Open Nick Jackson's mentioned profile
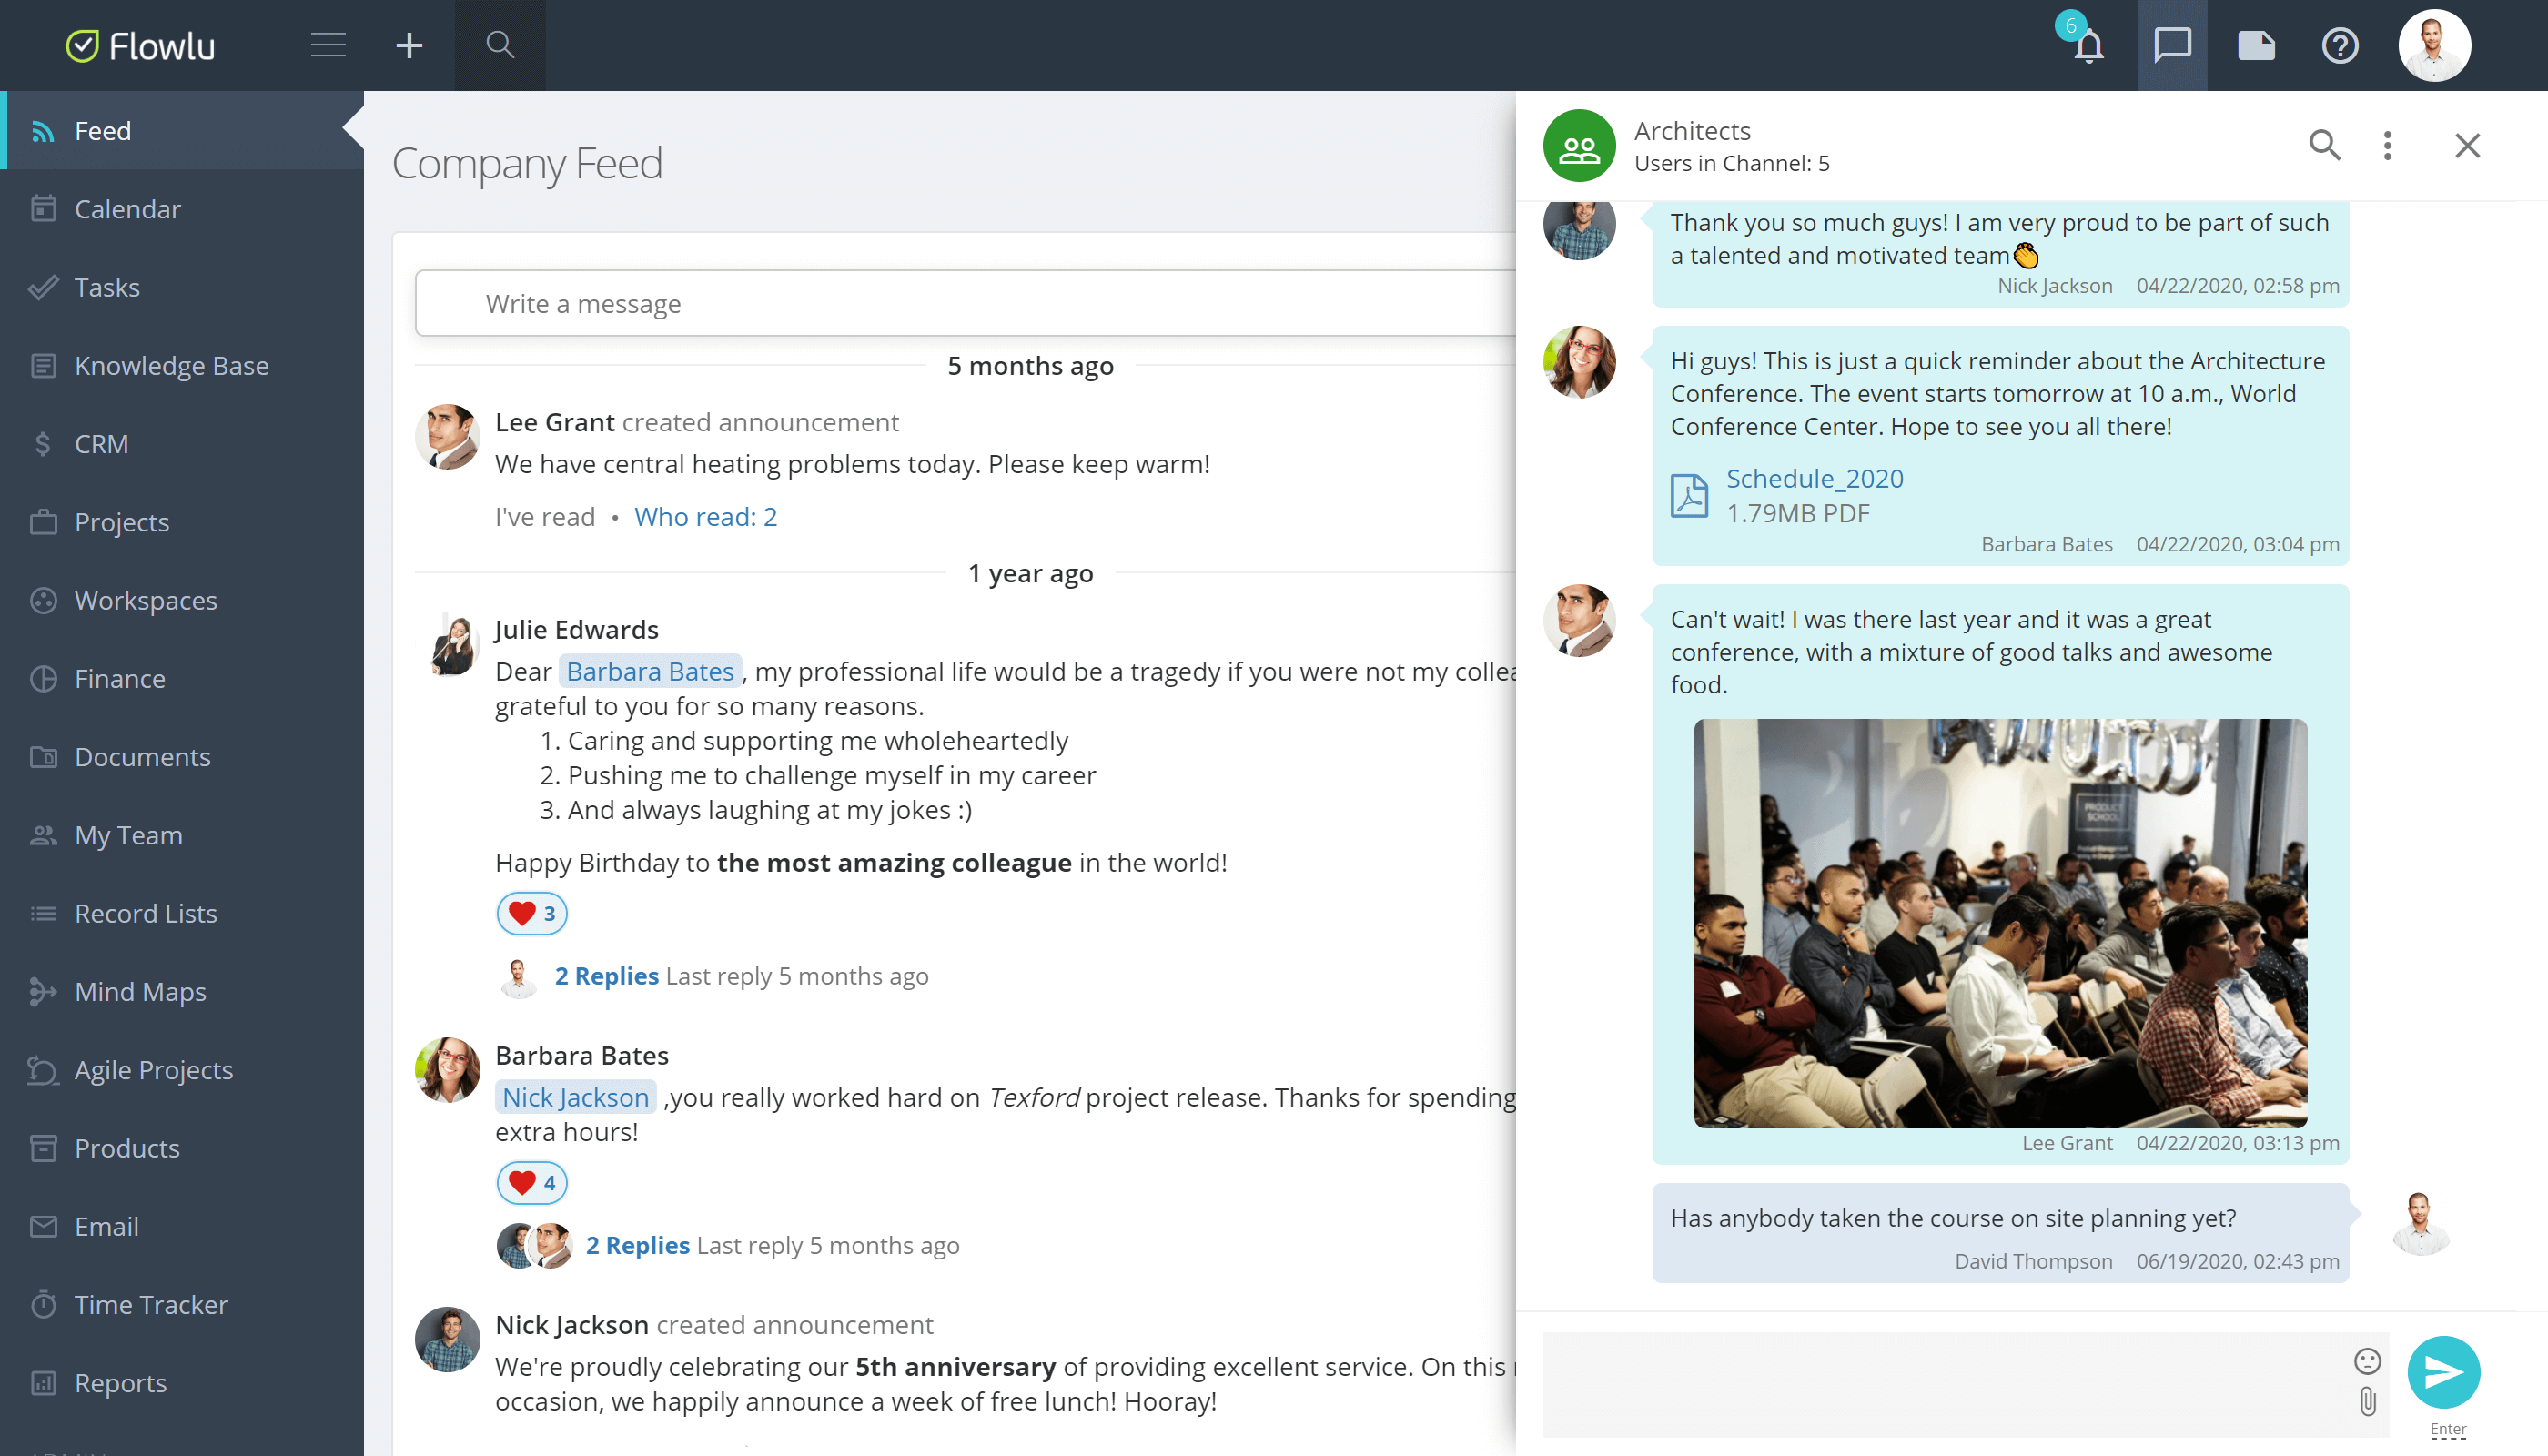This screenshot has height=1456, width=2548. click(575, 1096)
